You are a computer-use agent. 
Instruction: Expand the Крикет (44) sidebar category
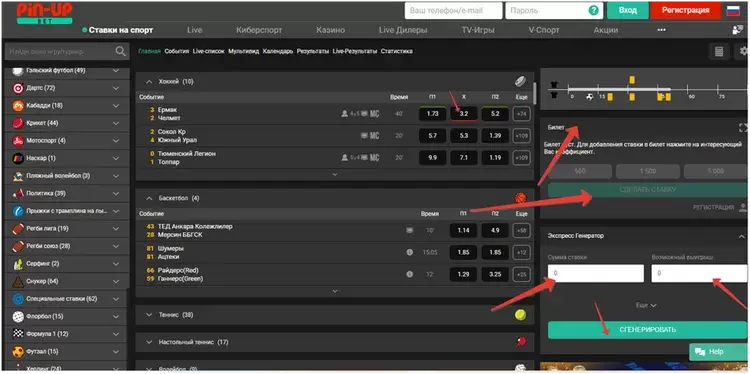pyautogui.click(x=116, y=123)
